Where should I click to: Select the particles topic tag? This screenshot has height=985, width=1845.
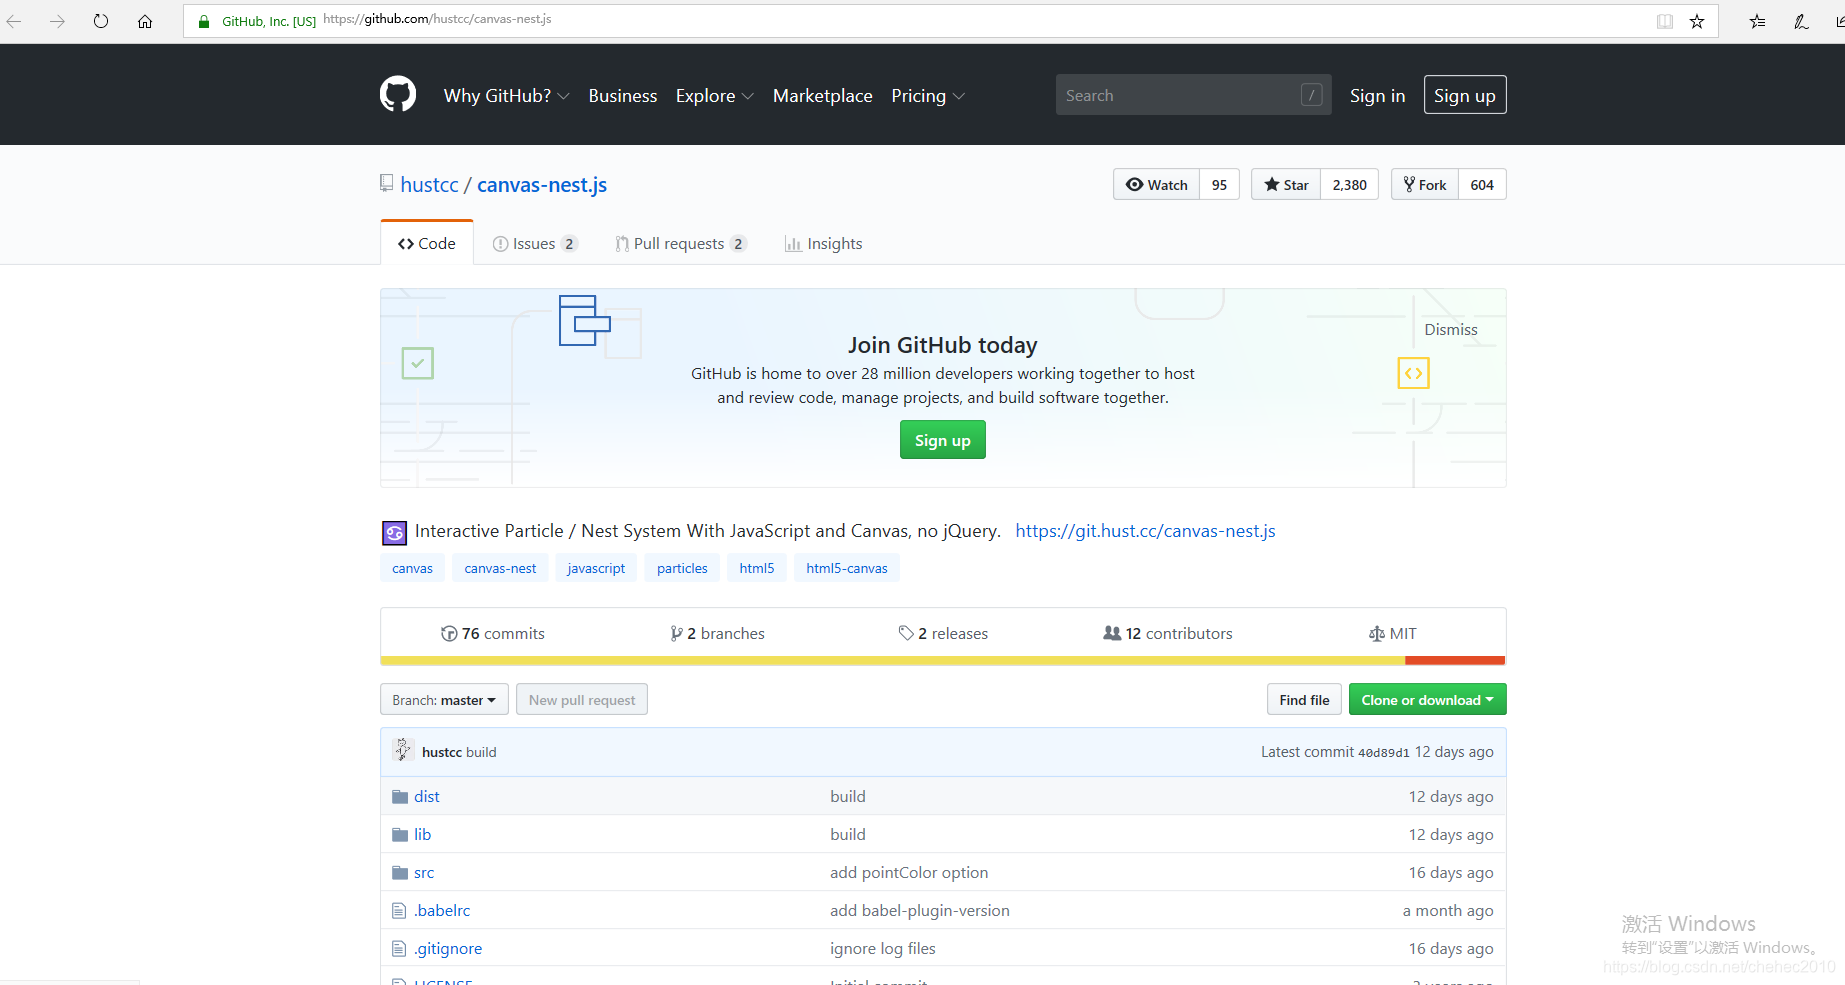point(682,568)
